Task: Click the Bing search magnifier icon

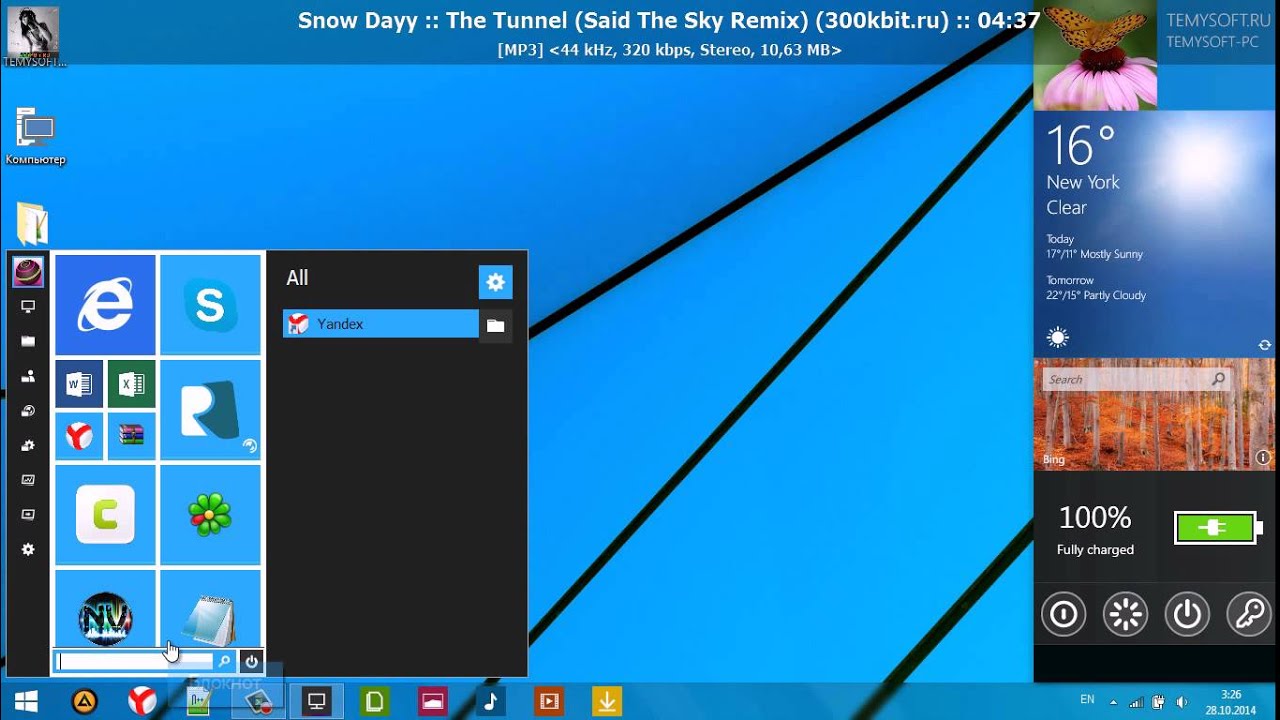Action: point(1218,379)
